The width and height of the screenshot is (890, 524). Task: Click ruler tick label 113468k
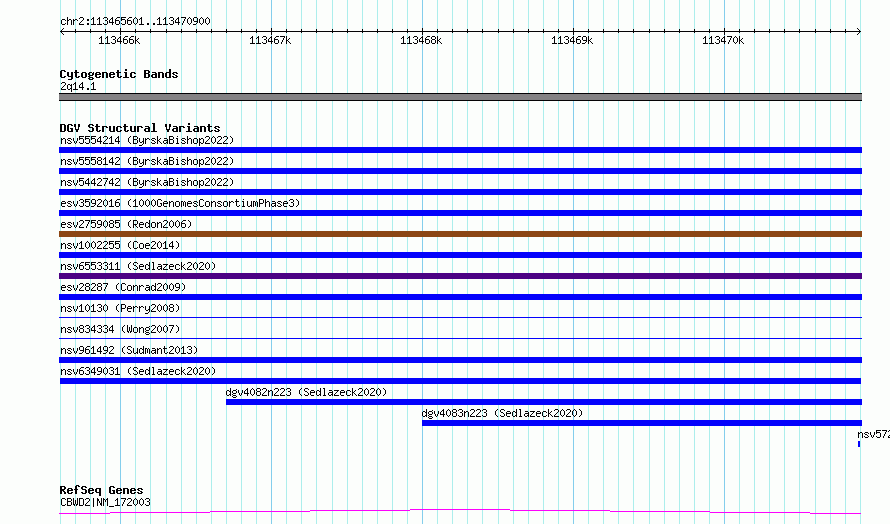[x=421, y=40]
